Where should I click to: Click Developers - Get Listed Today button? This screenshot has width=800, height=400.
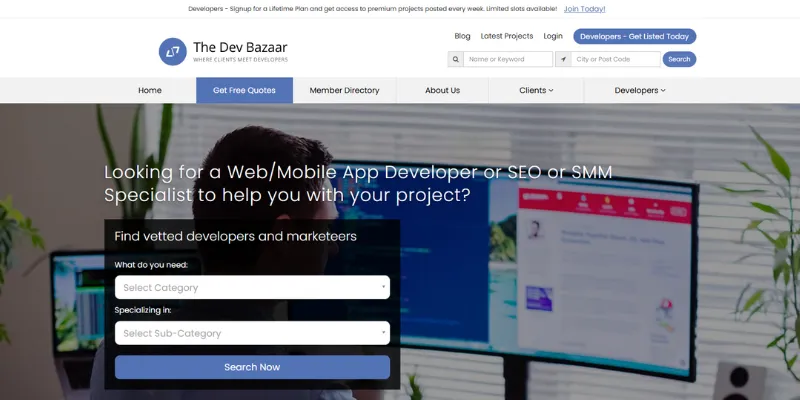click(634, 36)
